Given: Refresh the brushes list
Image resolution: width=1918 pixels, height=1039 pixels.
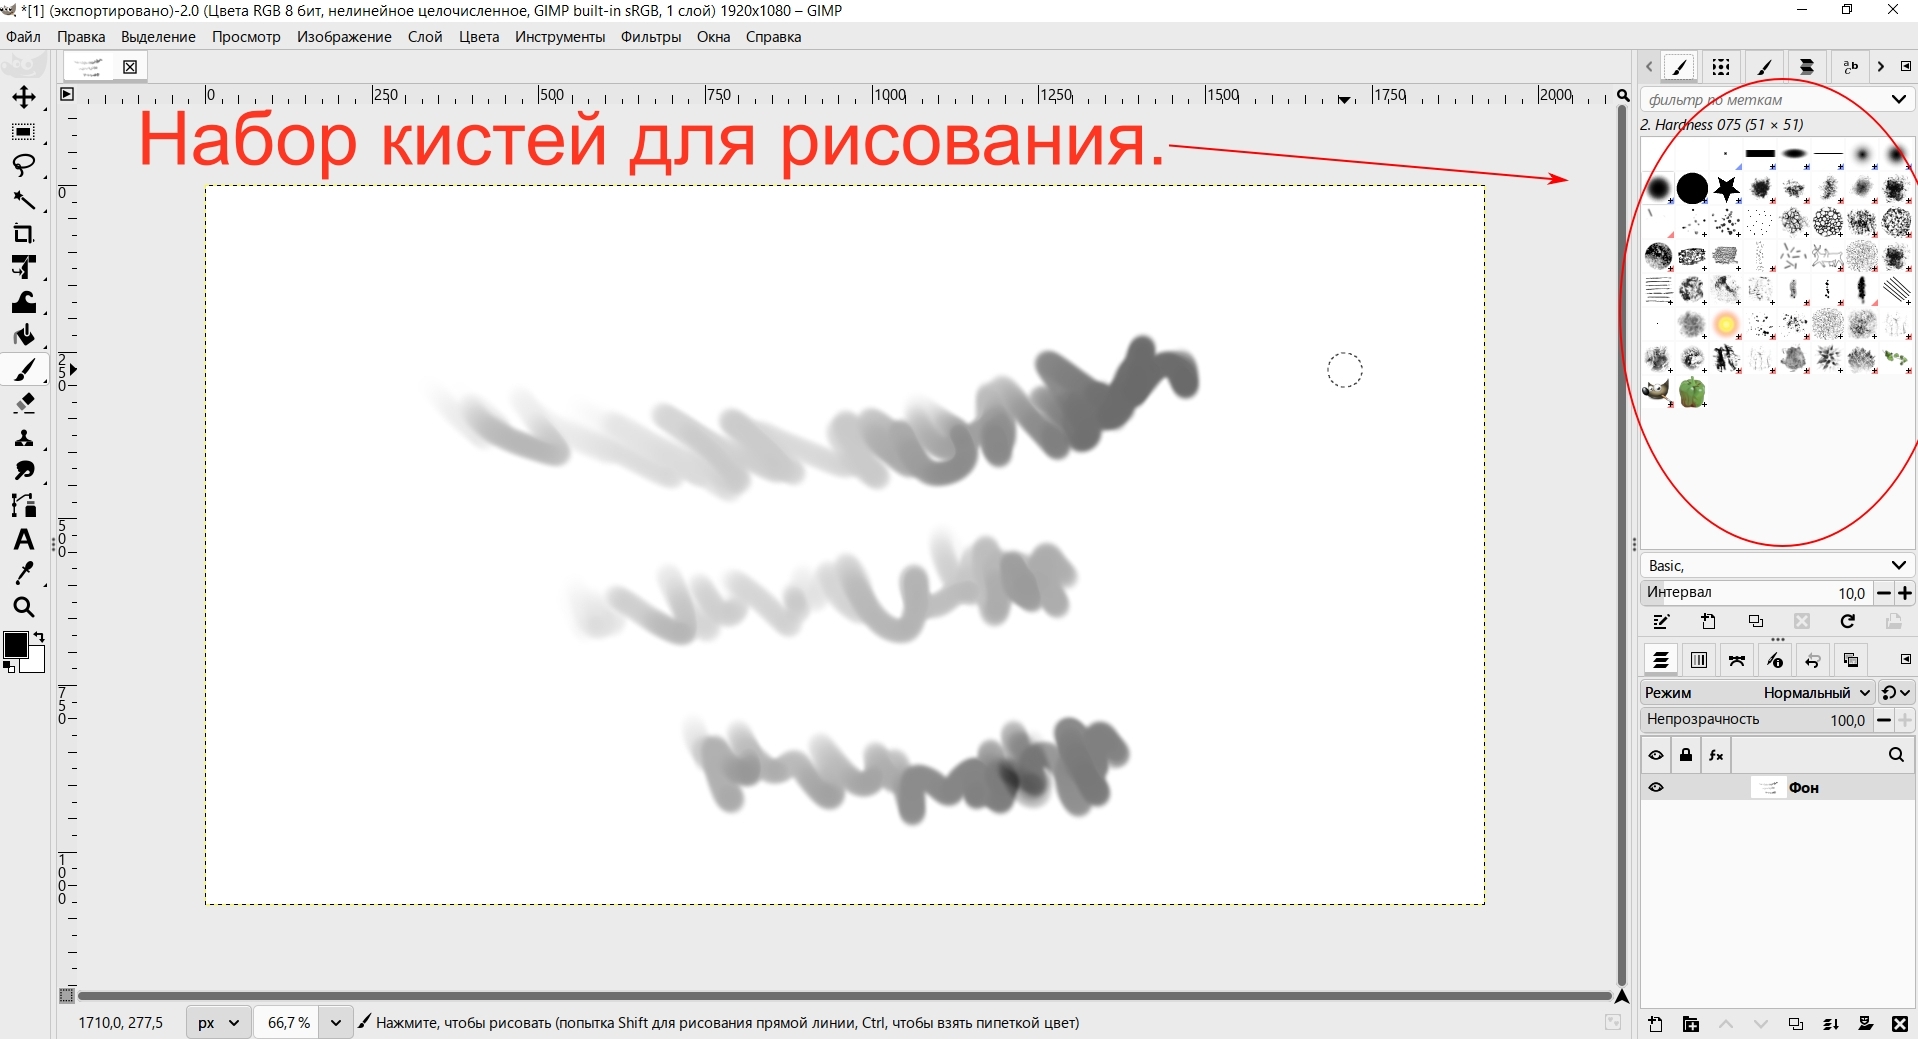Looking at the screenshot, I should (x=1847, y=622).
